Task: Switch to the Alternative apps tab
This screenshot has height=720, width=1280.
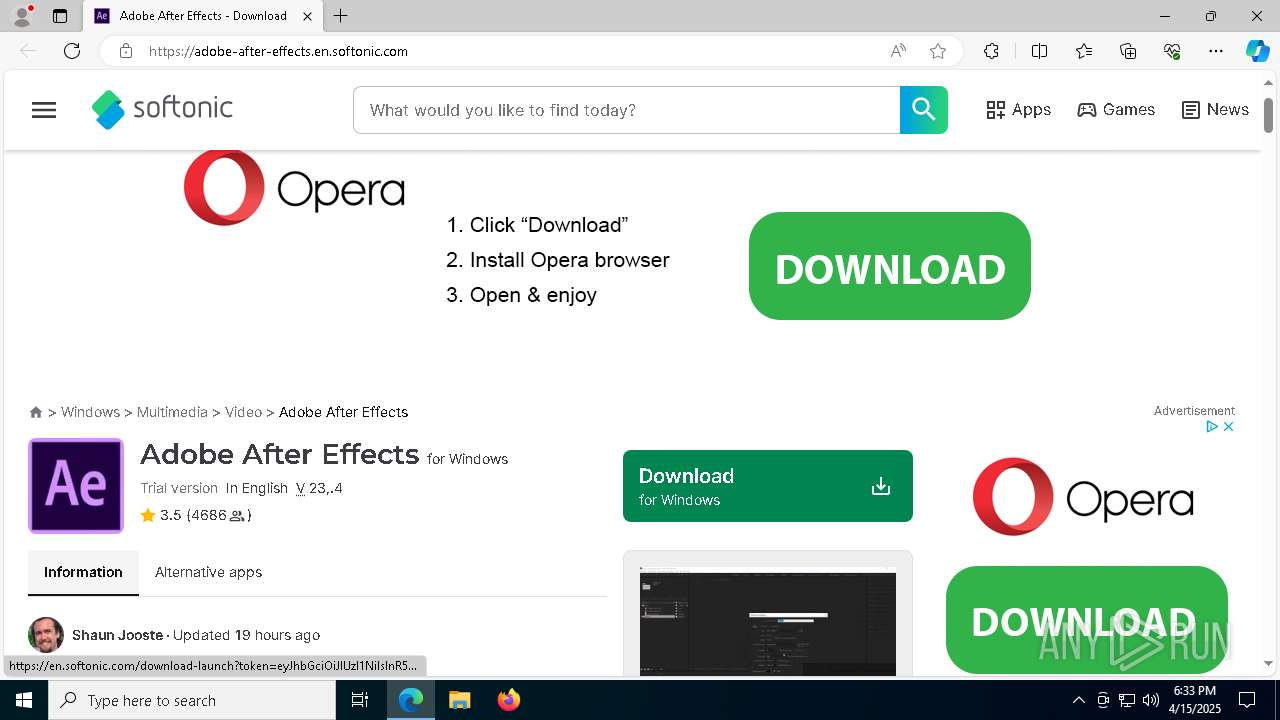Action: [x=208, y=572]
